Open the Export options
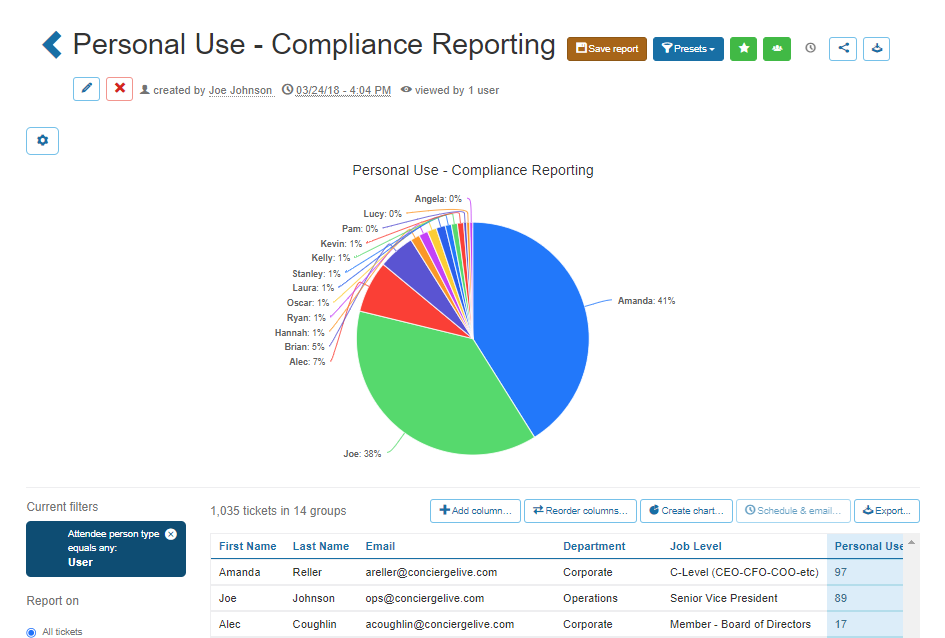 click(886, 511)
